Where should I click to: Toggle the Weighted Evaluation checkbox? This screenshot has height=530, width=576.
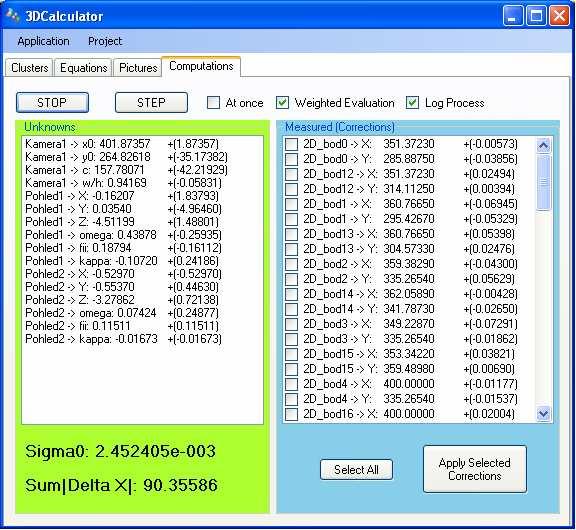[x=282, y=103]
